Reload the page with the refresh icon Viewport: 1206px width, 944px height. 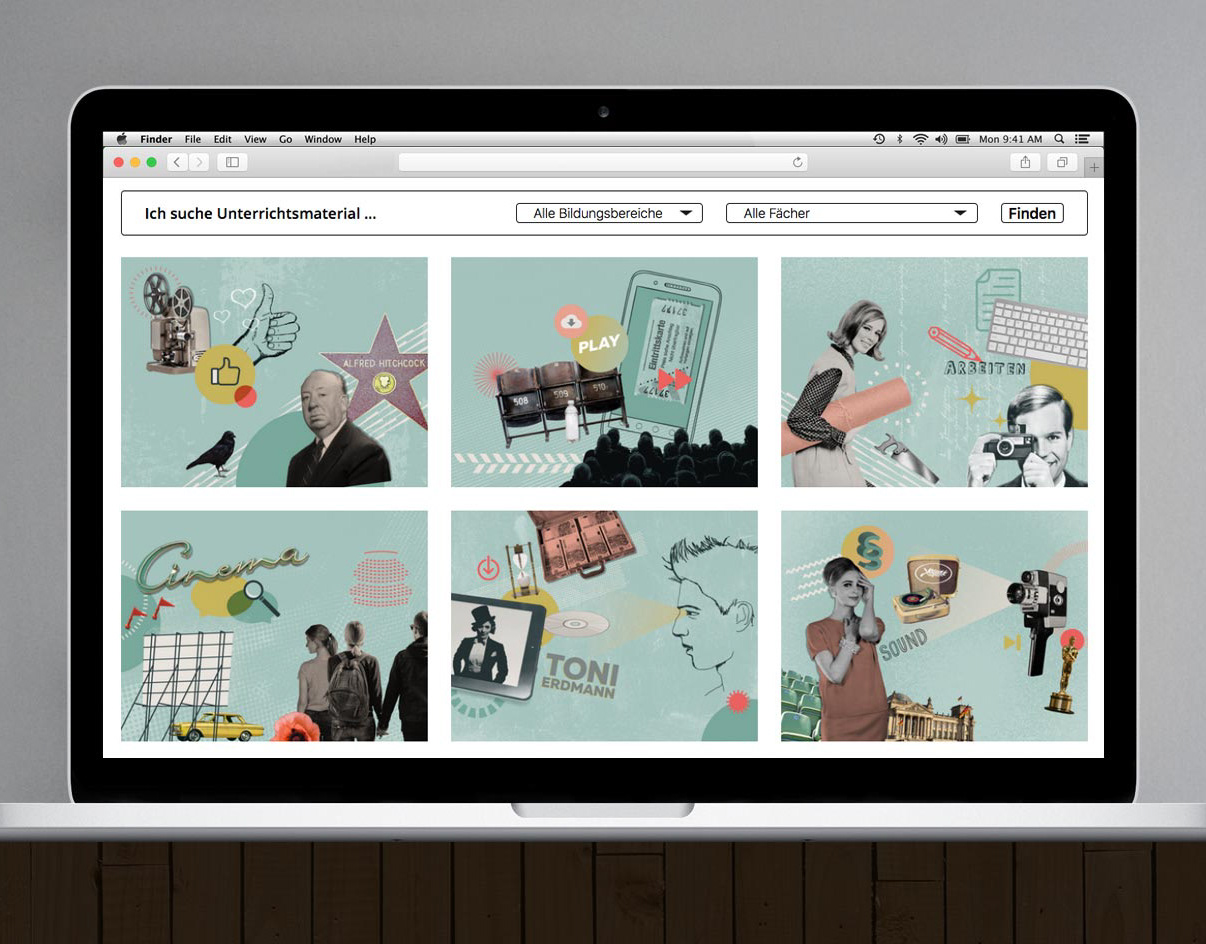pos(797,162)
